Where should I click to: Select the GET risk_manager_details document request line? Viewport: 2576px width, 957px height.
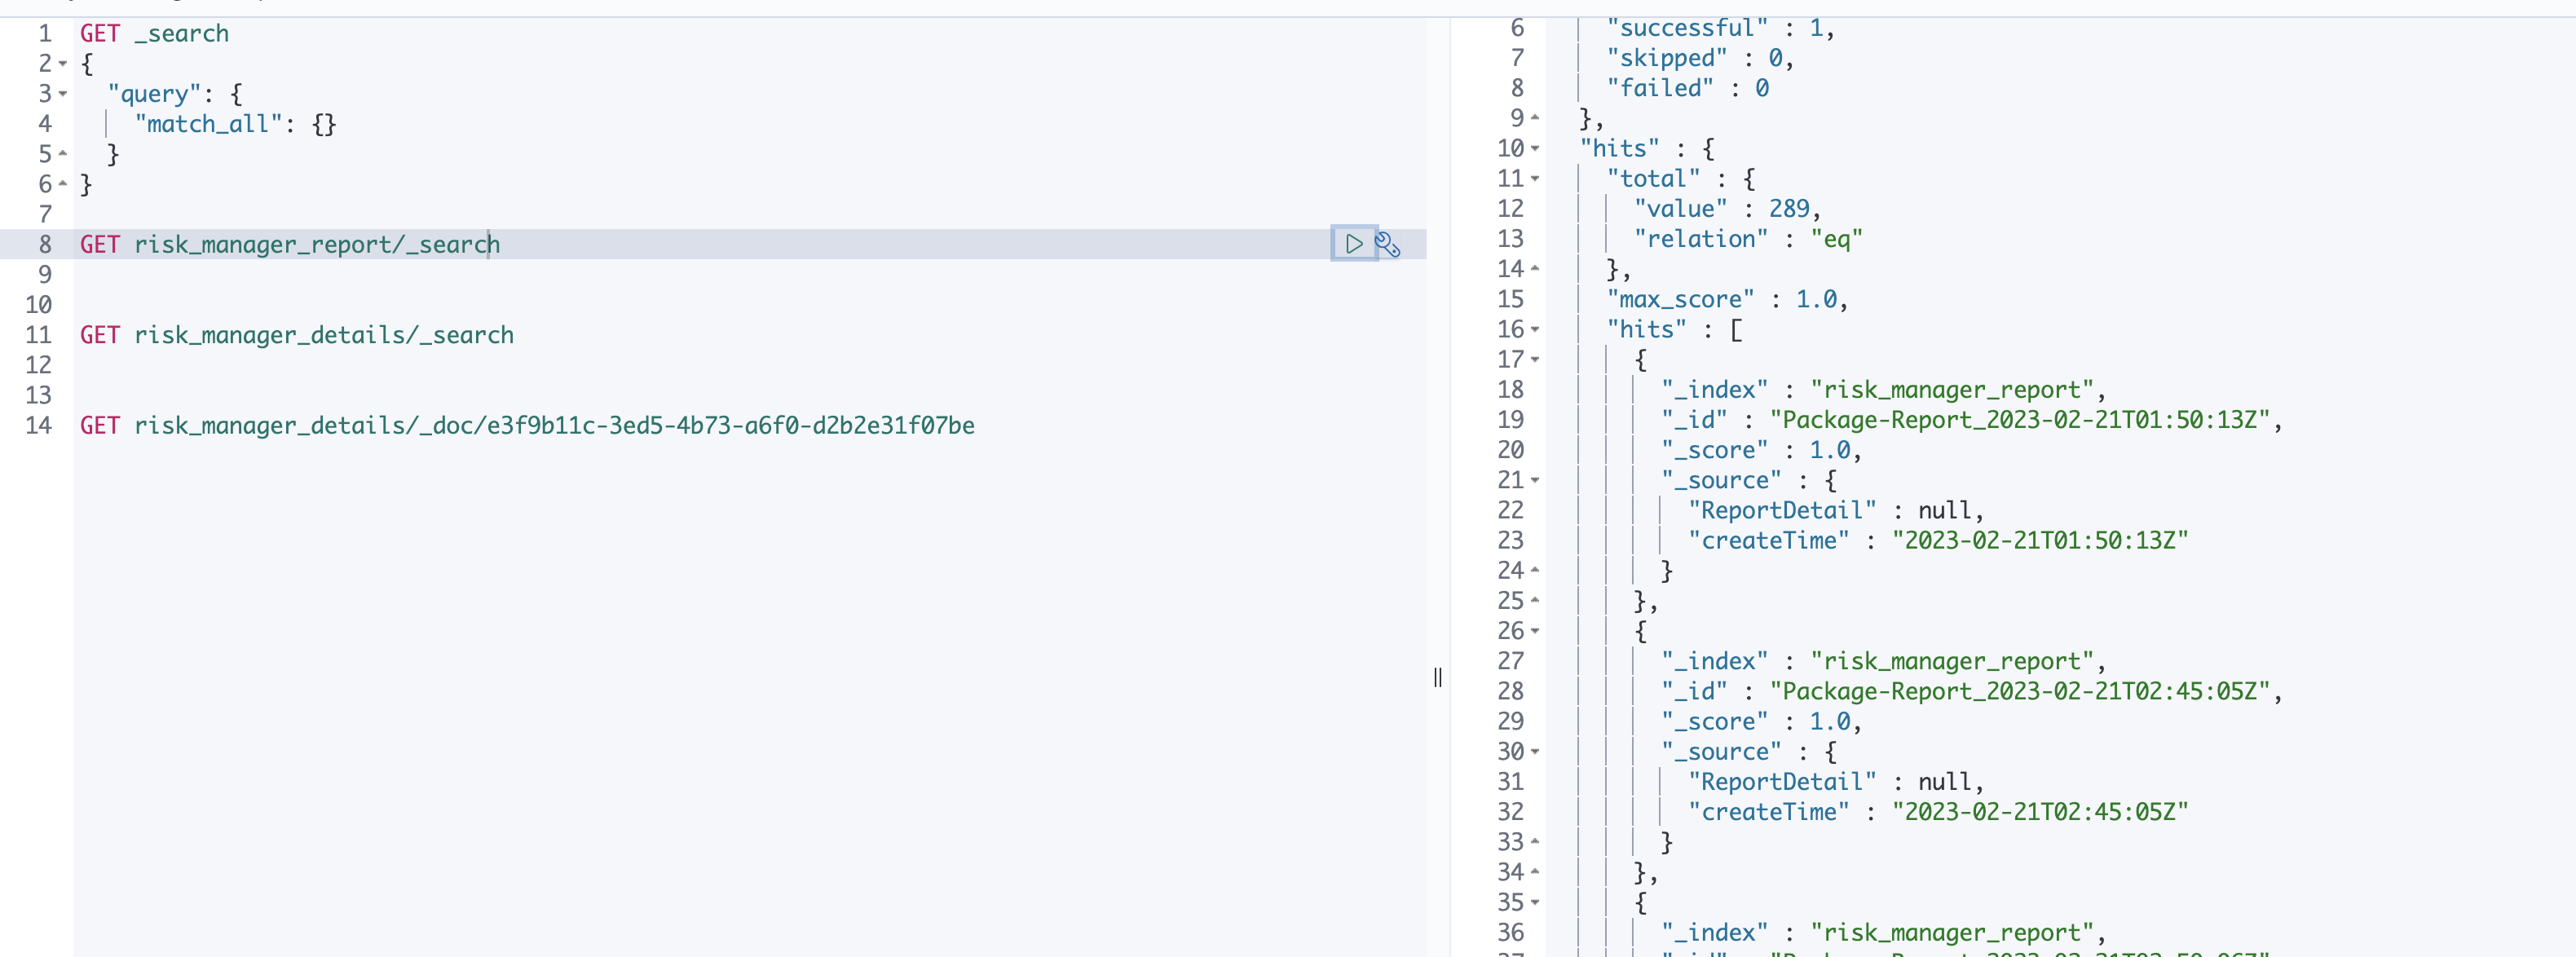tap(527, 425)
